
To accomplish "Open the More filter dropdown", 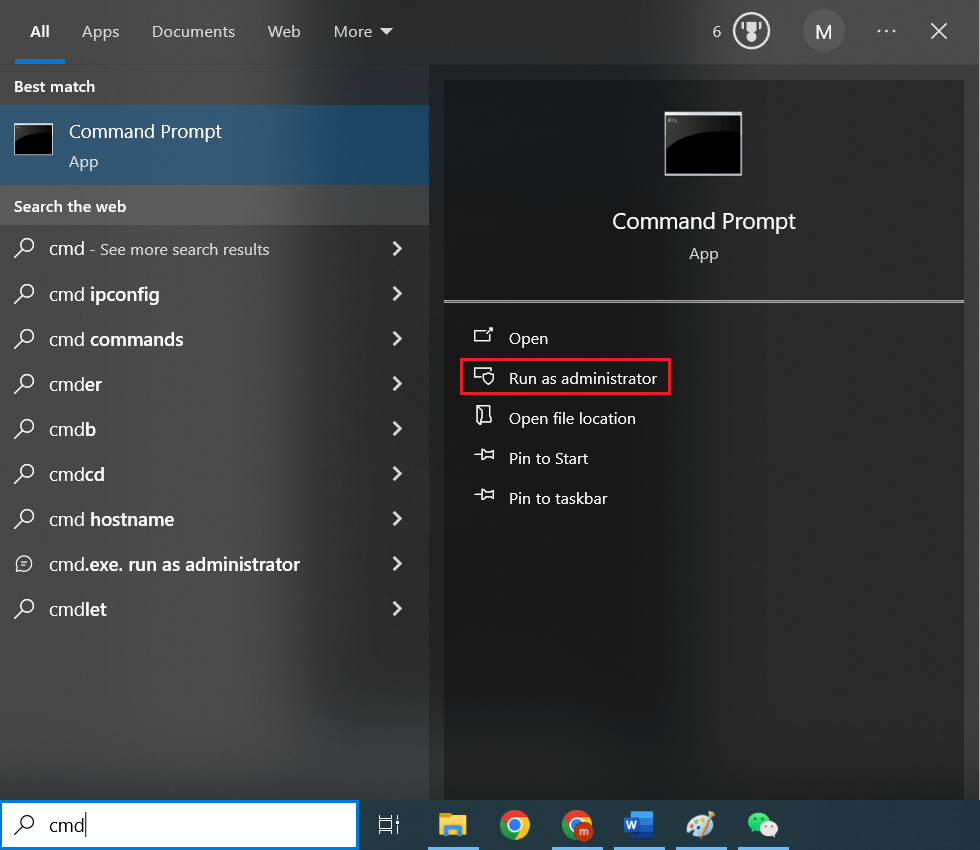I will tap(362, 31).
